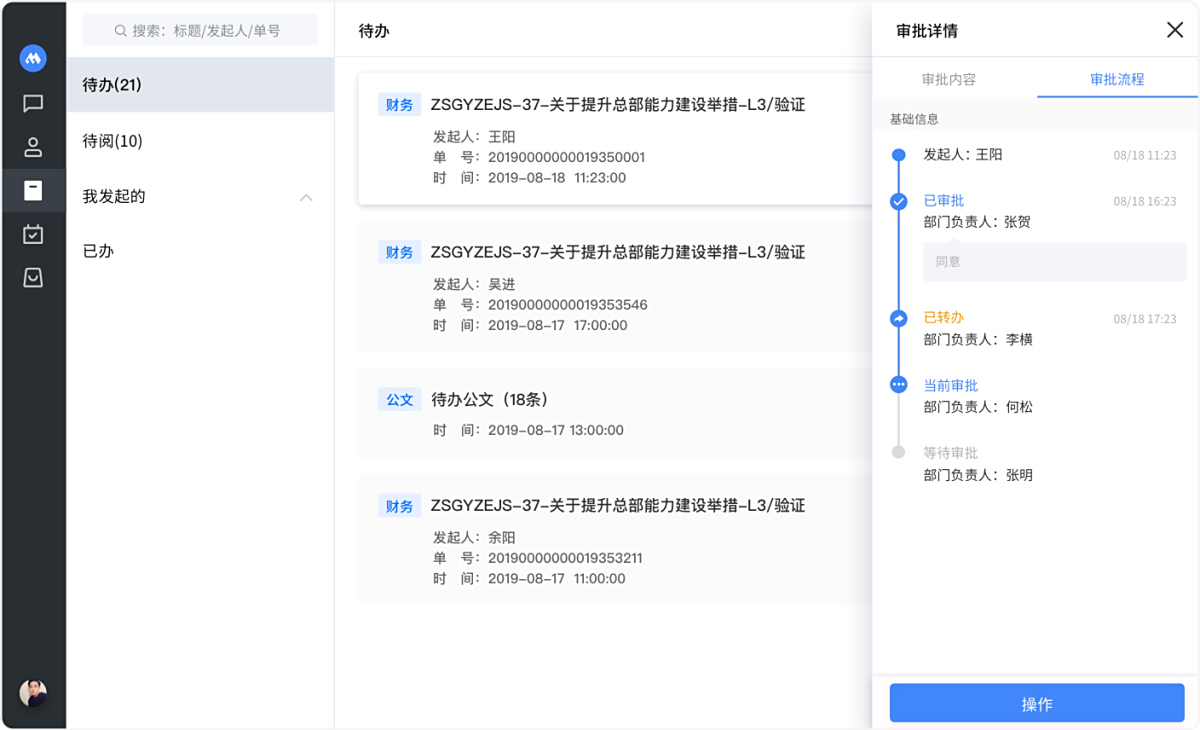Click the 操作 button
This screenshot has height=730, width=1200.
pos(1037,704)
